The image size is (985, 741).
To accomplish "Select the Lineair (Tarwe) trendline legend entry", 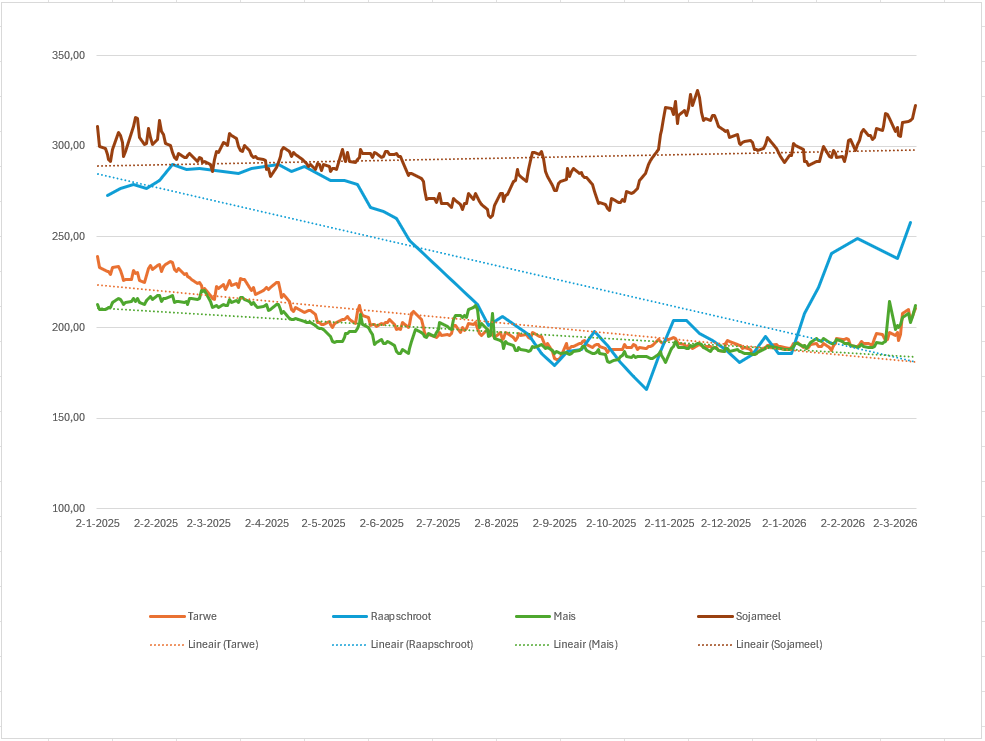I will coord(222,645).
